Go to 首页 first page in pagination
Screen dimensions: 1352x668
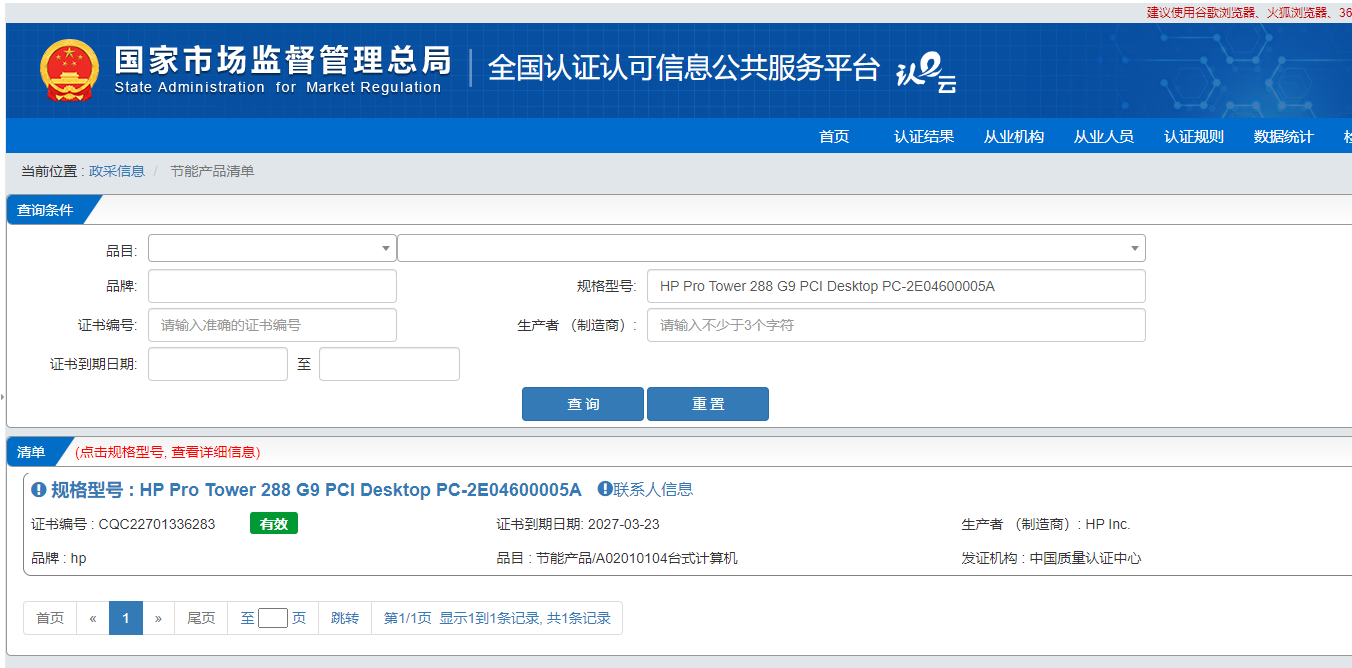[x=50, y=618]
